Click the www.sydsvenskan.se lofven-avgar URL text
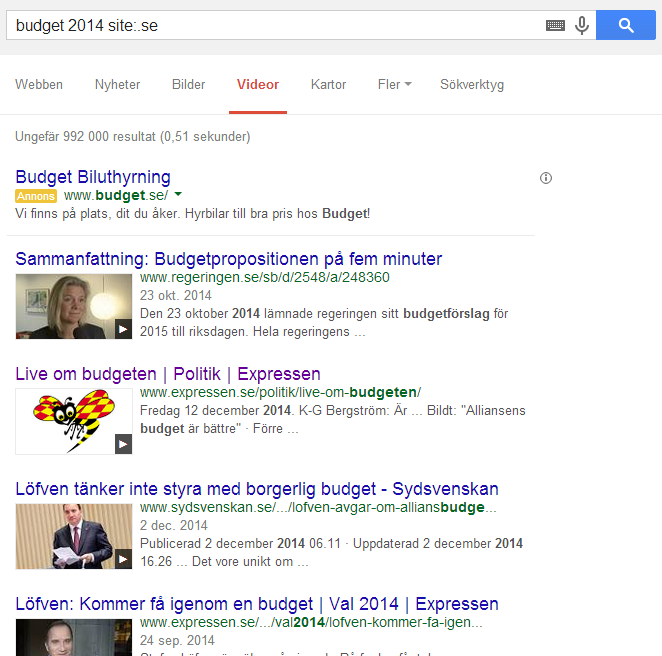 coord(318,507)
